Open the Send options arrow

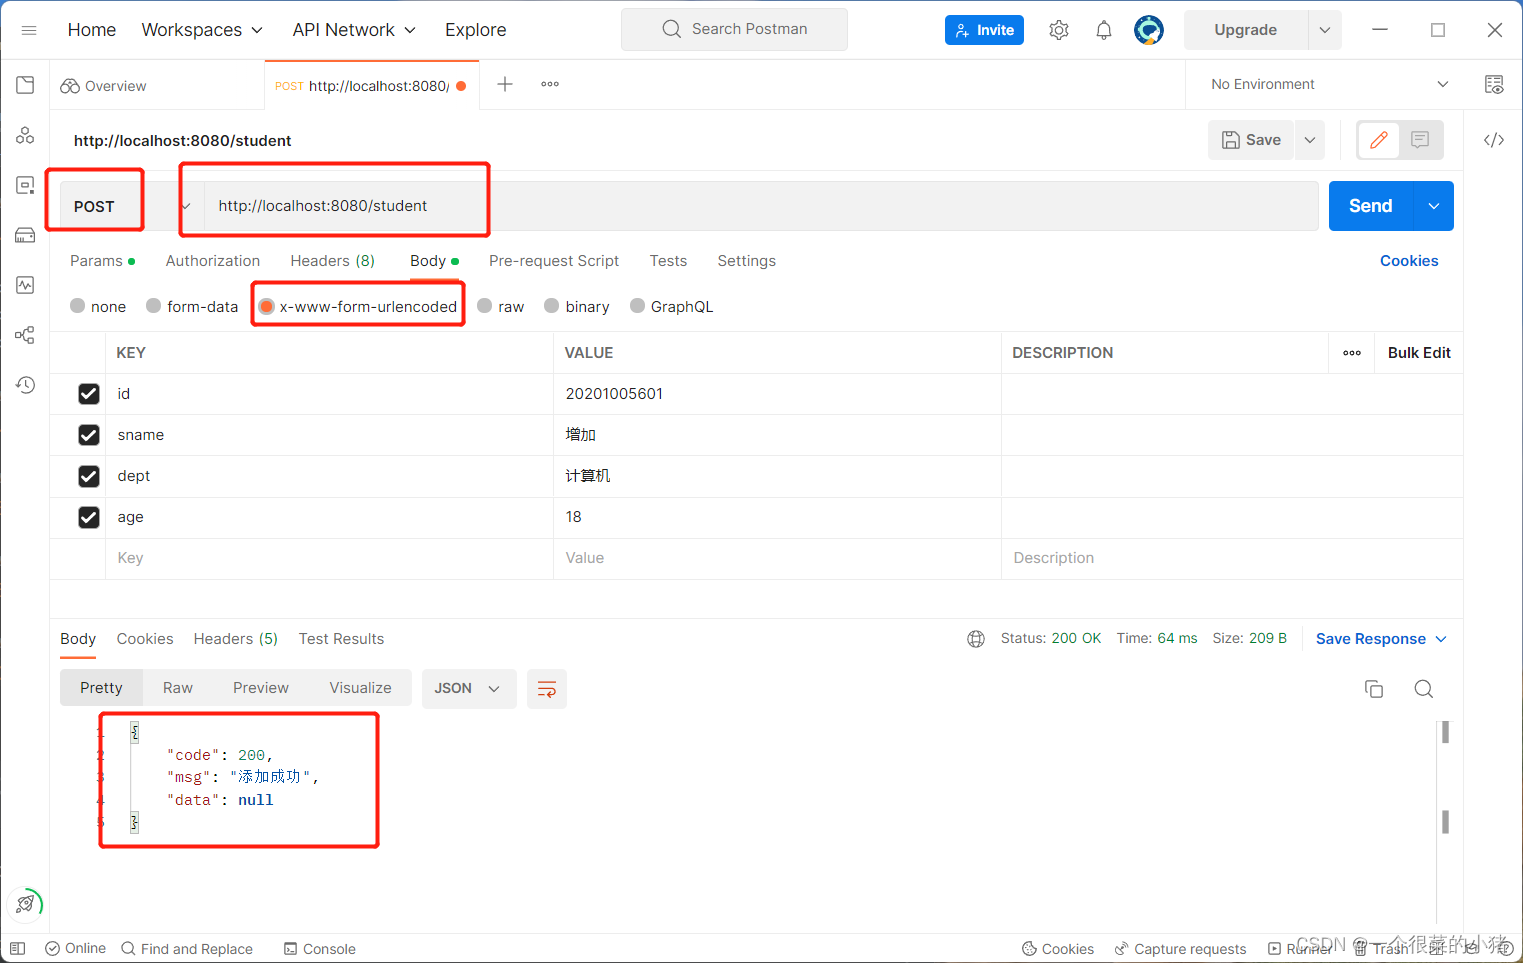(1434, 206)
